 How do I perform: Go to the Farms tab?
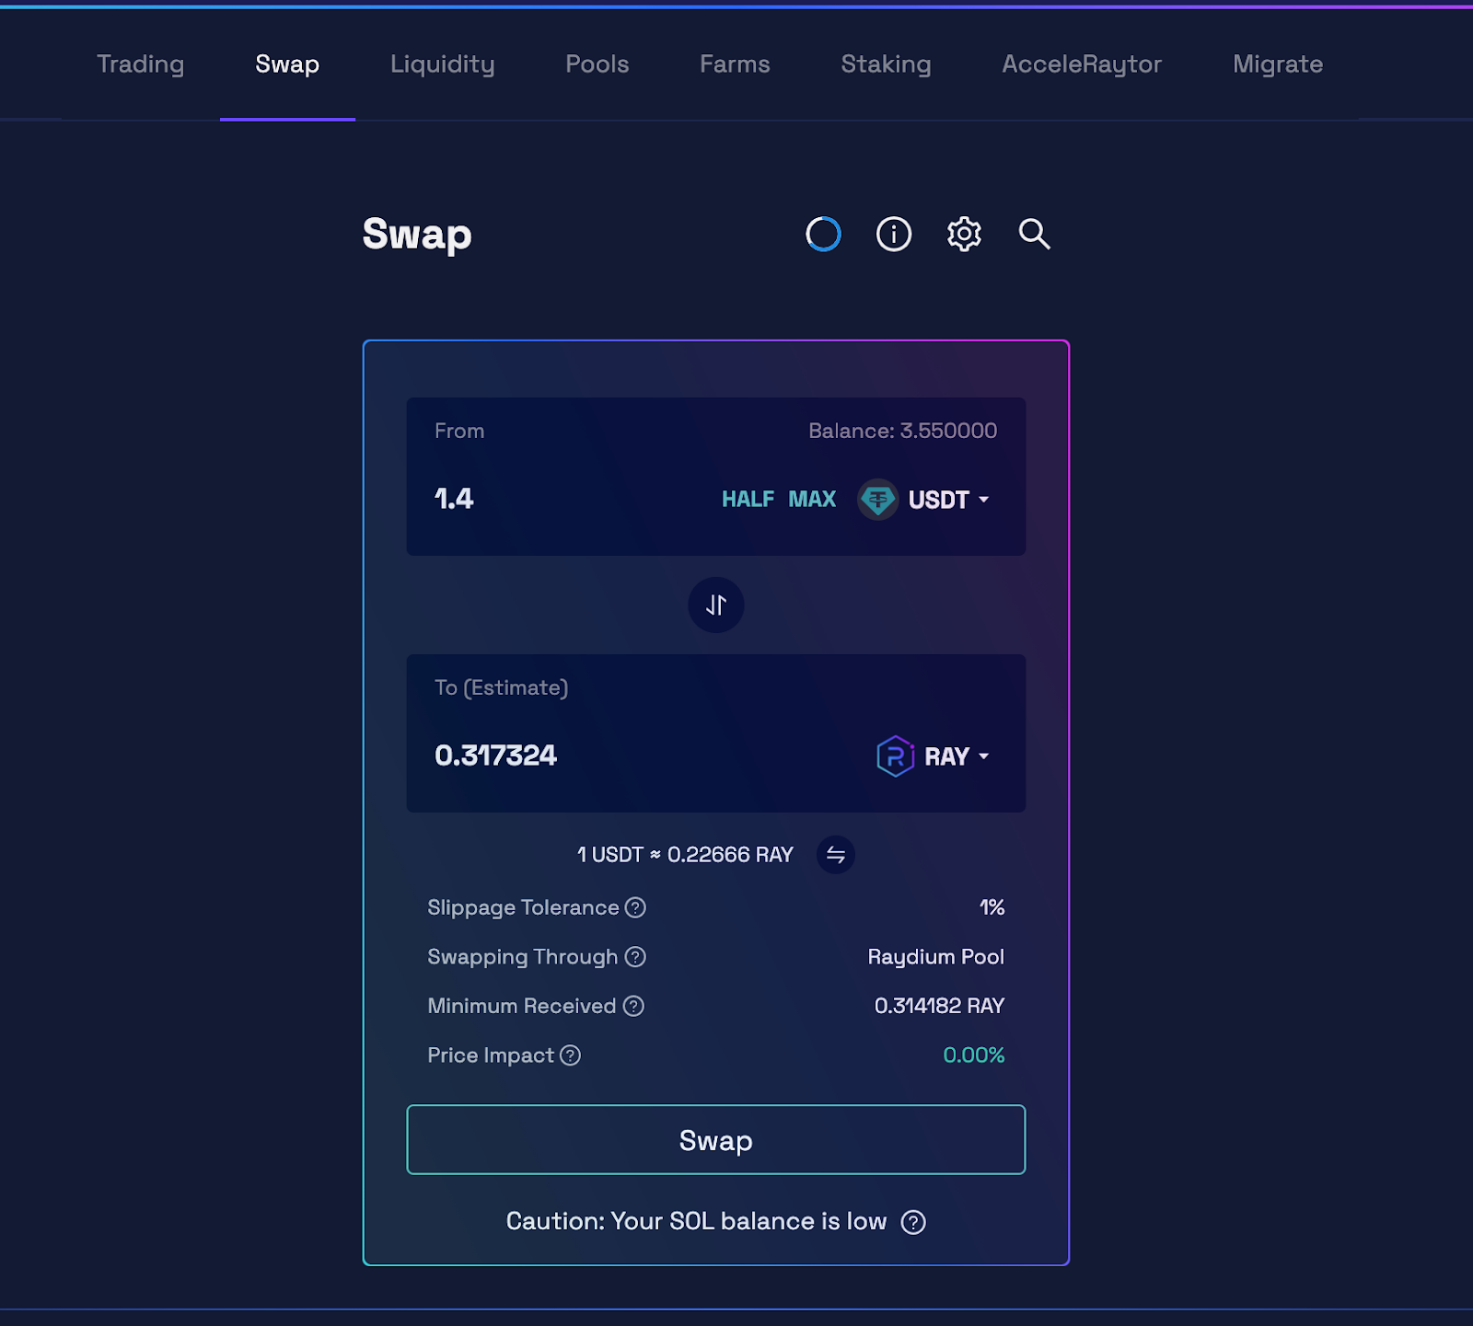pos(734,64)
